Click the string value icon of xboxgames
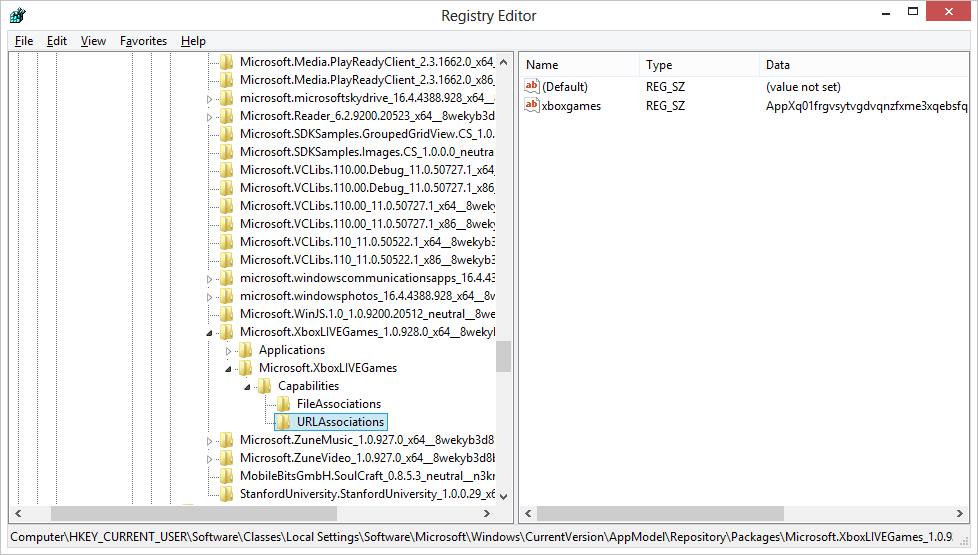978x555 pixels. click(x=531, y=105)
